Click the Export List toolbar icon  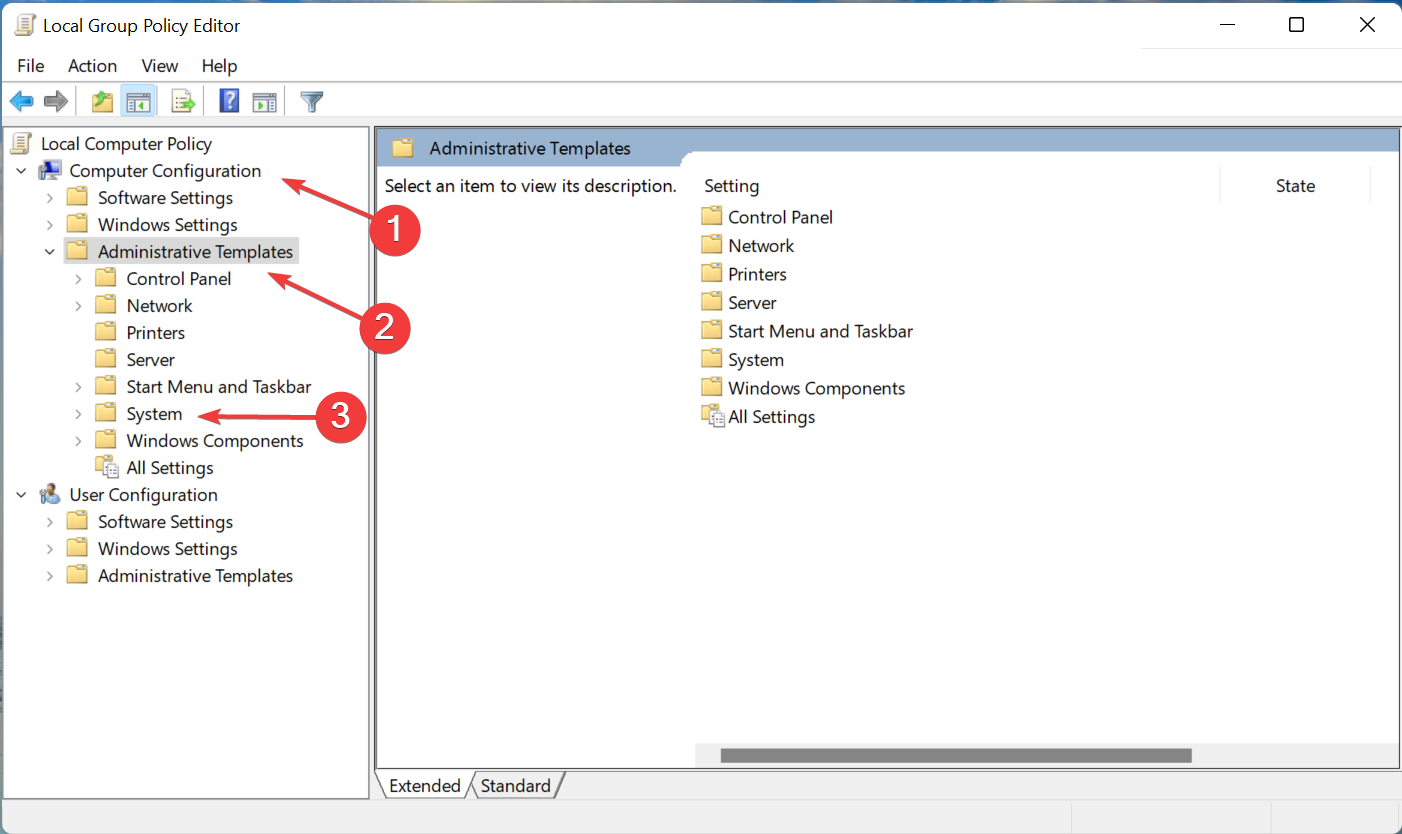[x=183, y=101]
